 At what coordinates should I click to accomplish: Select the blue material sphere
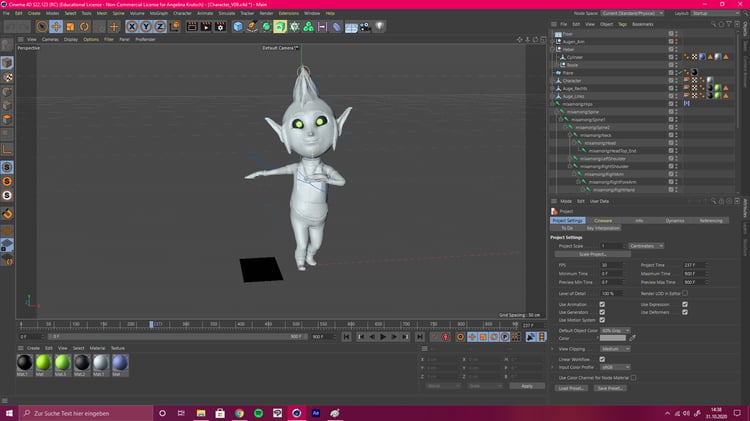click(x=120, y=363)
